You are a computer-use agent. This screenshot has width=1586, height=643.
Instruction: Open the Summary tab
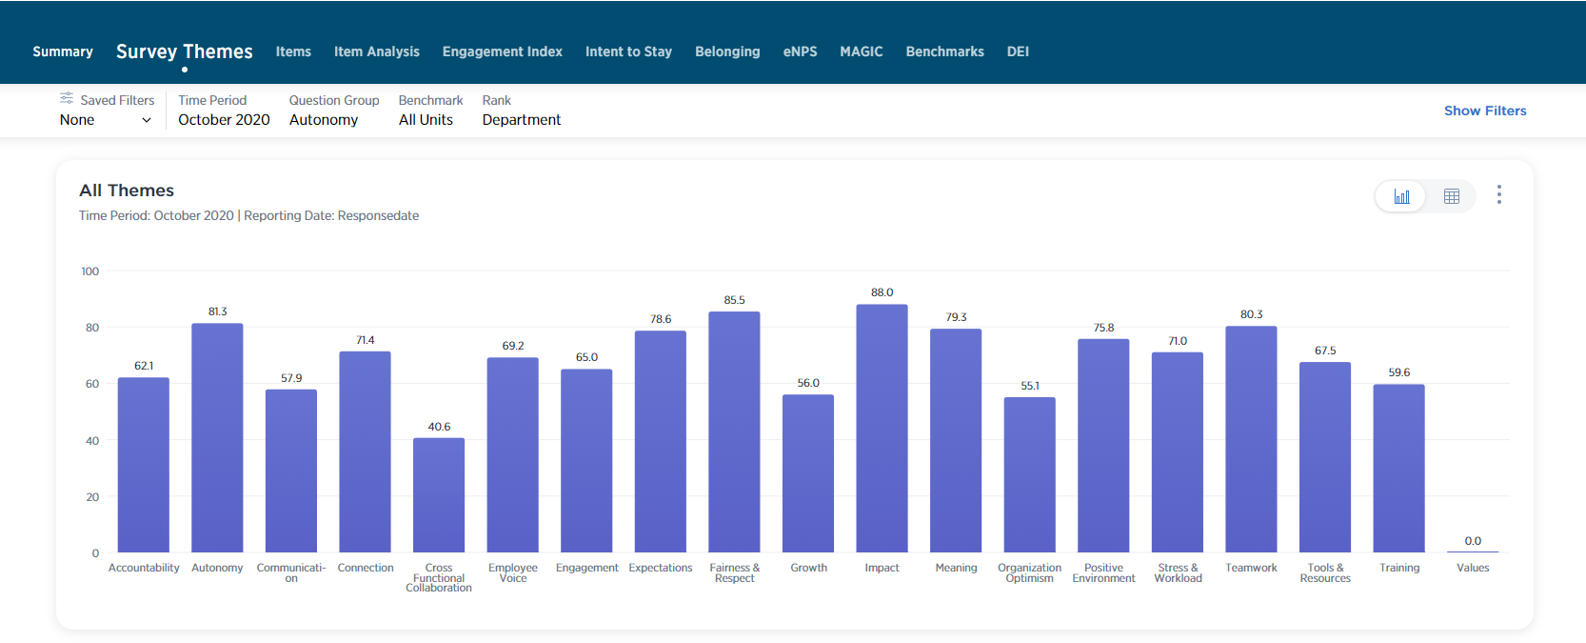tap(63, 52)
